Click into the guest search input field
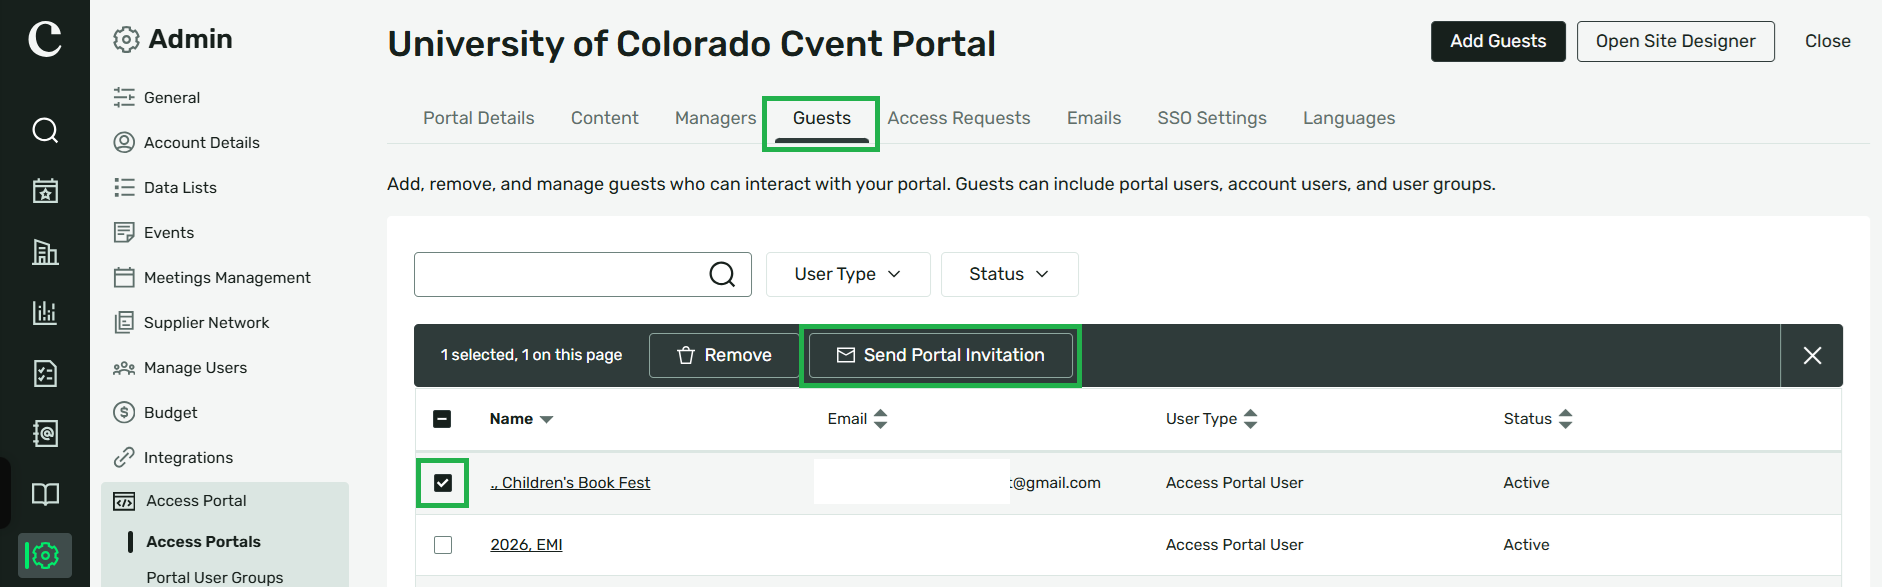 (x=560, y=274)
